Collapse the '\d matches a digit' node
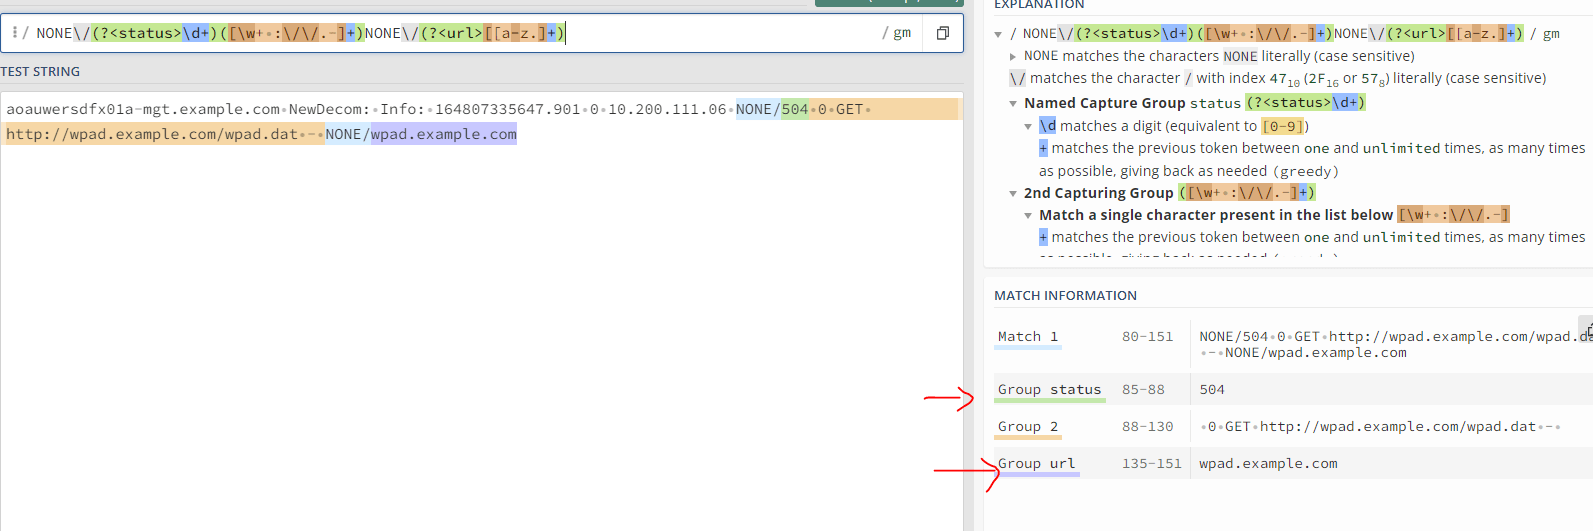This screenshot has height=531, width=1593. coord(1028,127)
